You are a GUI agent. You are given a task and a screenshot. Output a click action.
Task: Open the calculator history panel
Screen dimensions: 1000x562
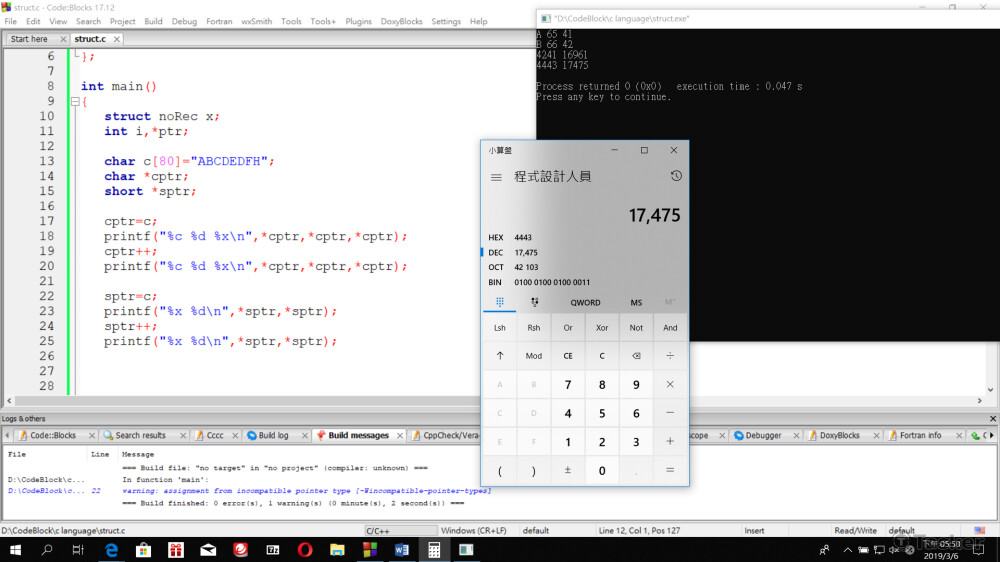(x=676, y=176)
